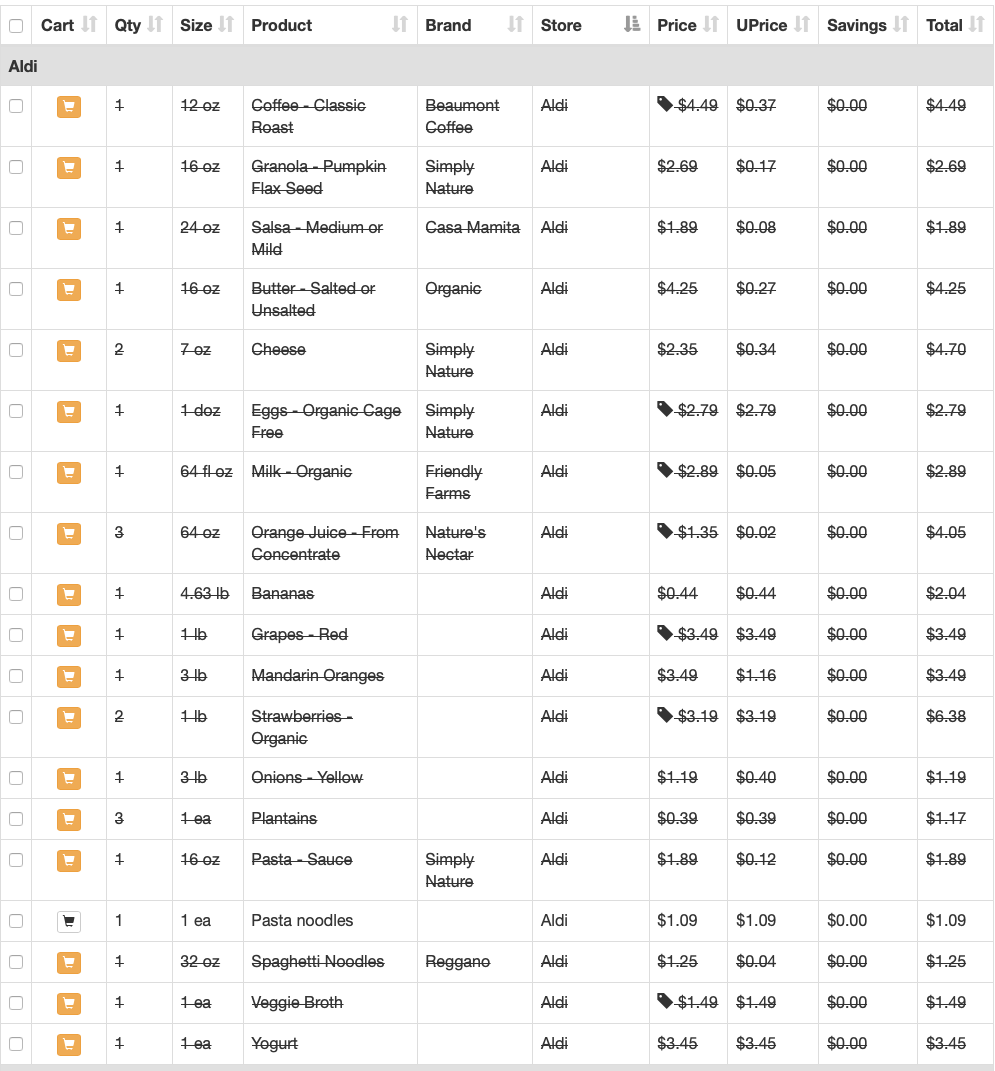Tick the select-all checkbox in the table header

coord(16,26)
